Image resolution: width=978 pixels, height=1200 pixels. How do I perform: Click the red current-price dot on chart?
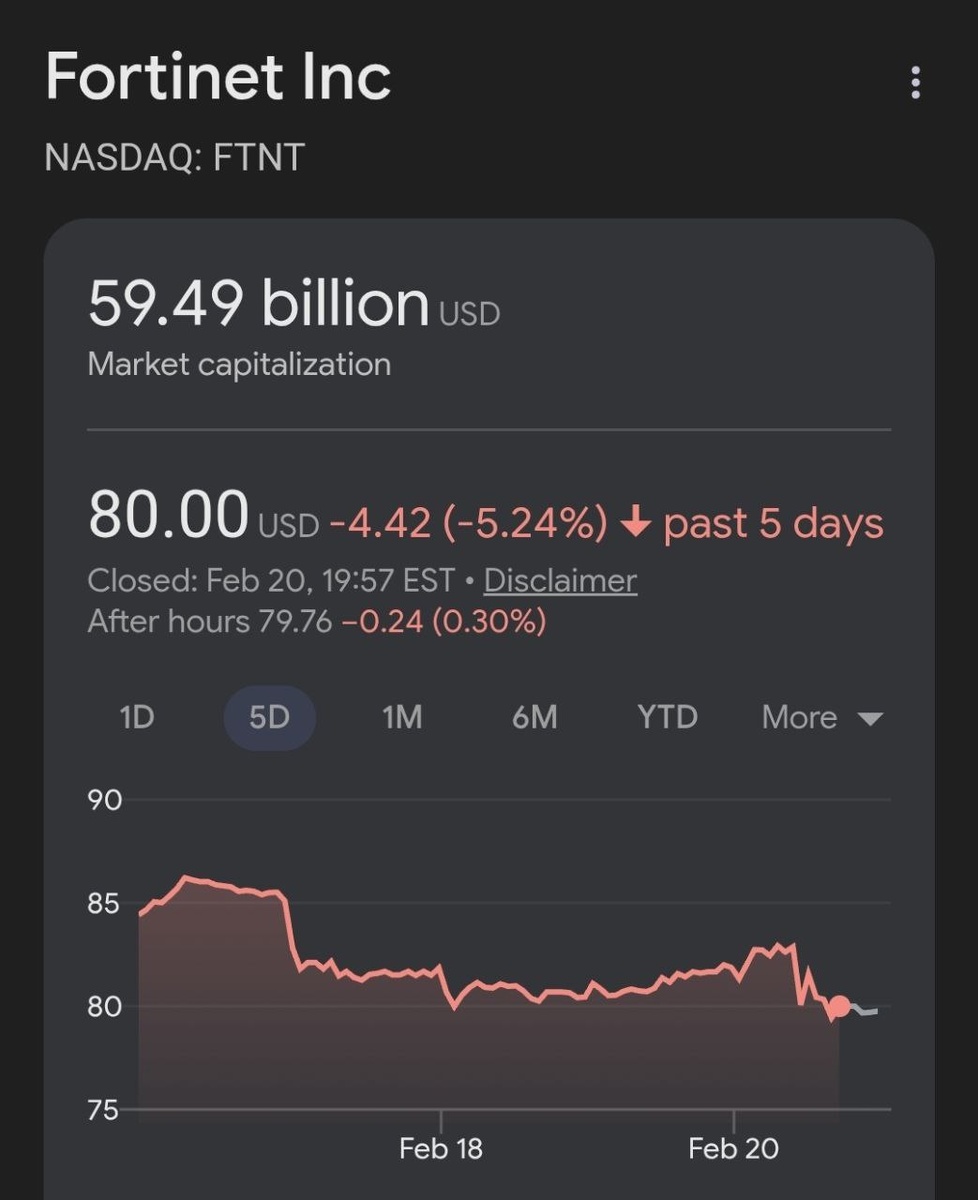[839, 1006]
